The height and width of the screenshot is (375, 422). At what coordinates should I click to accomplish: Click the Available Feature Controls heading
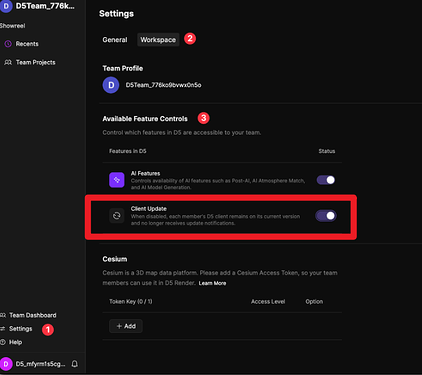[x=145, y=119]
